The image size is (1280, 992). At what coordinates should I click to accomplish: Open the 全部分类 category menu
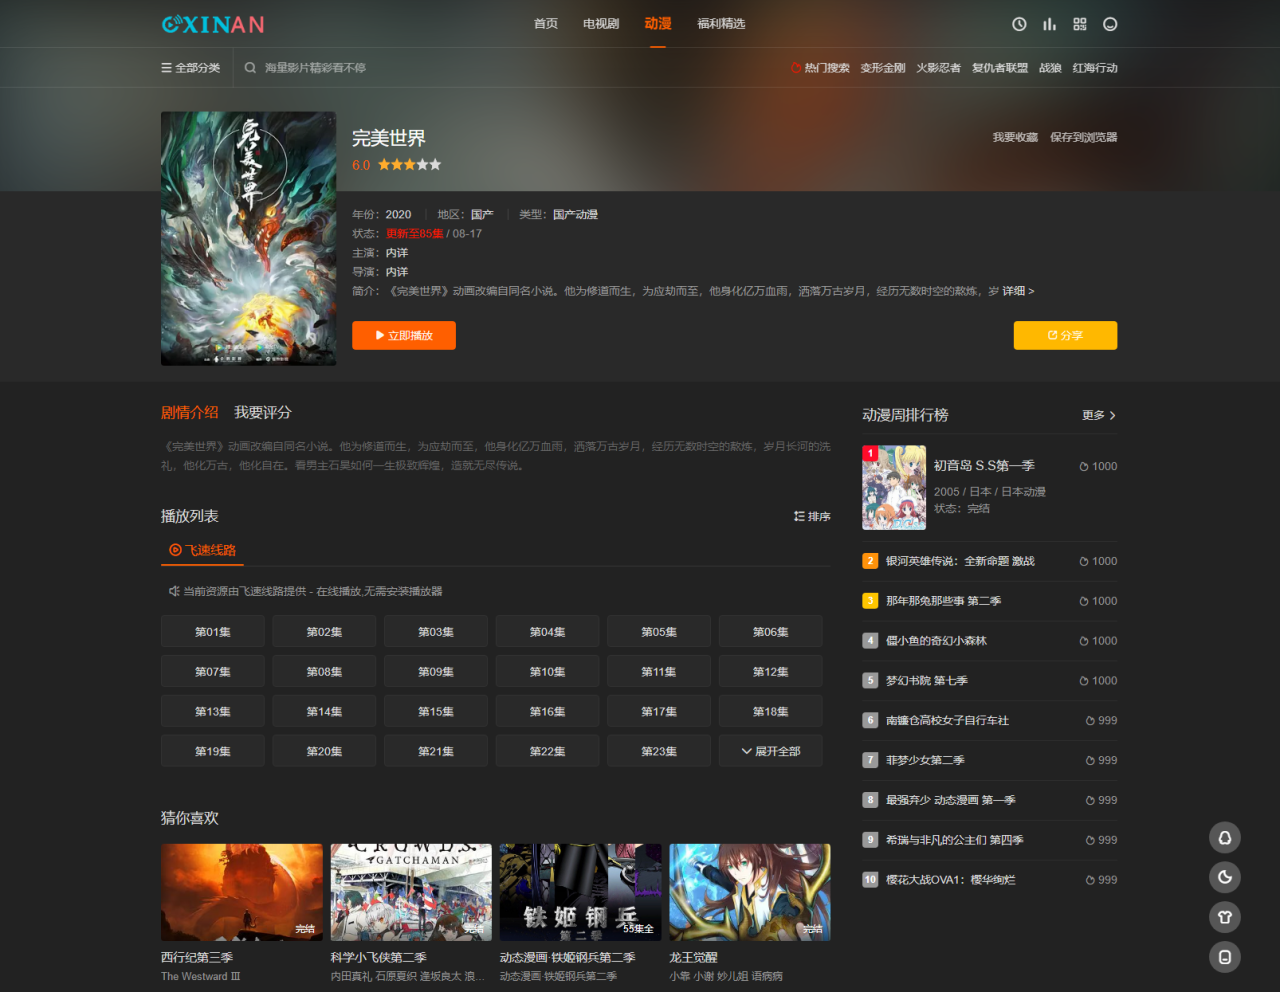point(190,67)
